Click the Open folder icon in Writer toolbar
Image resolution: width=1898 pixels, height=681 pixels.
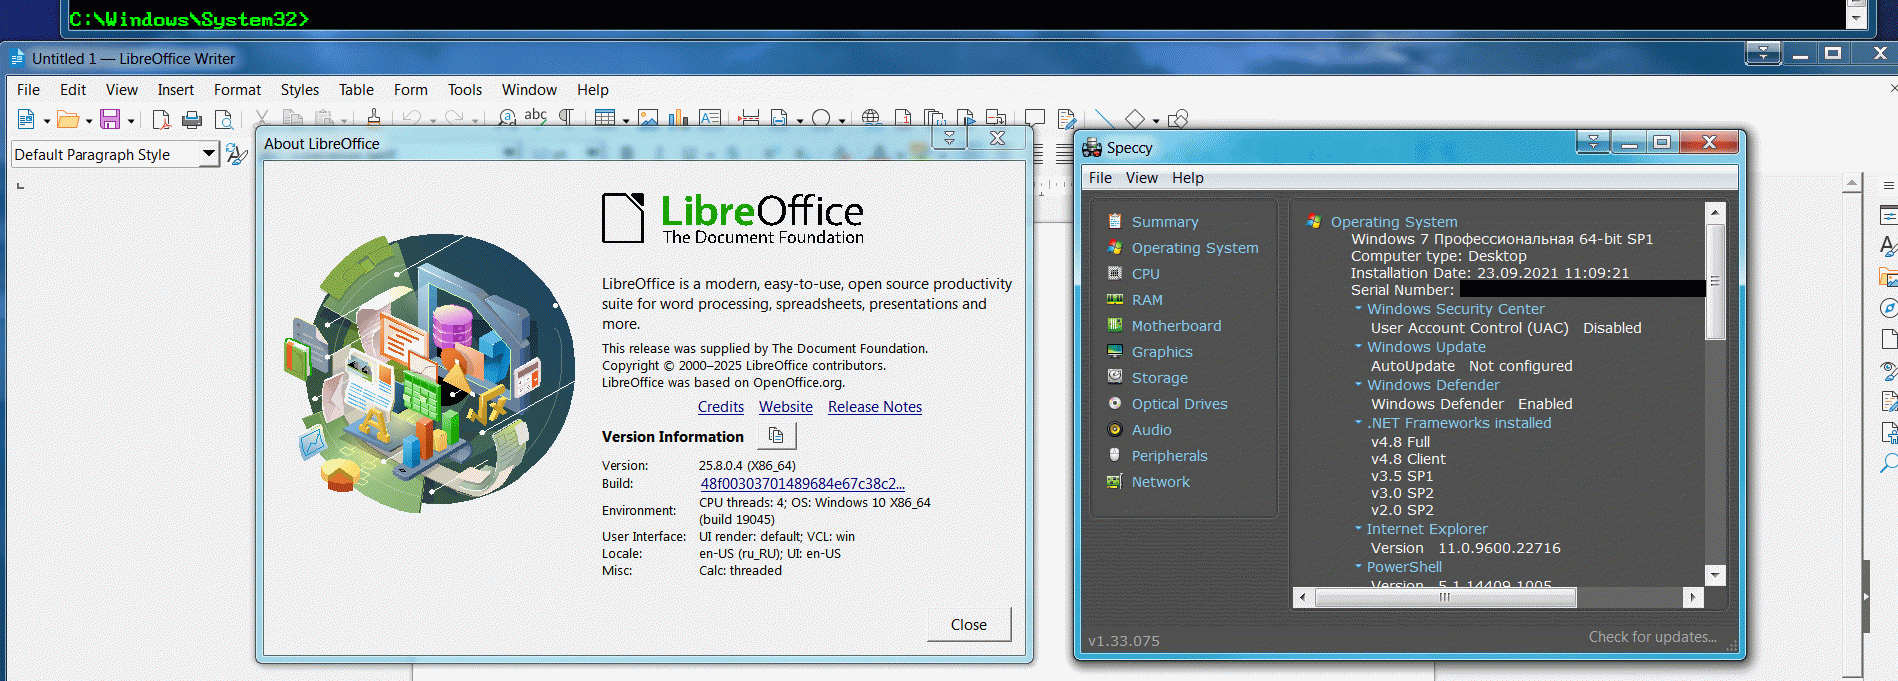pyautogui.click(x=68, y=120)
